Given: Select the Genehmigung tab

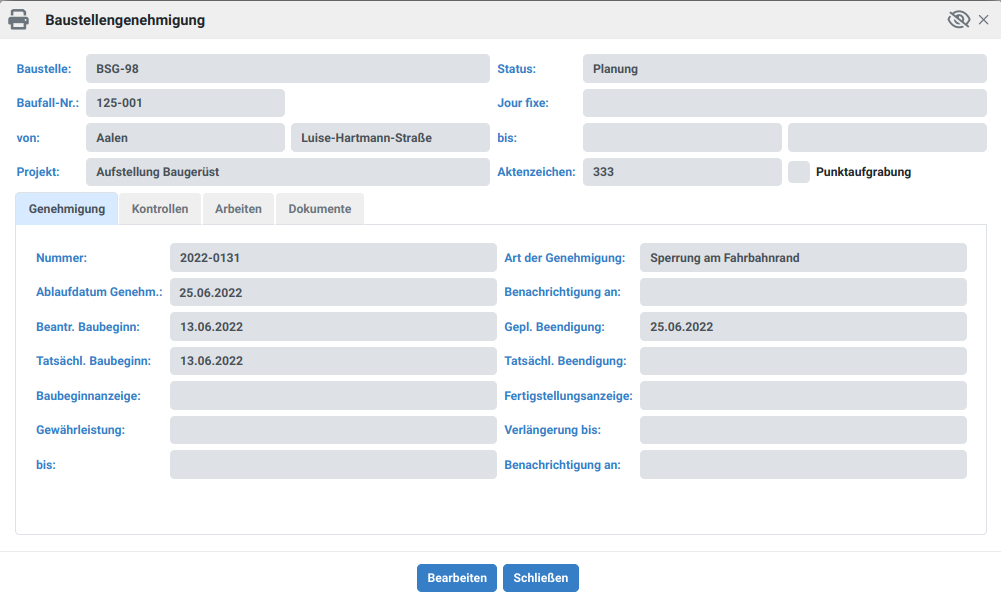Looking at the screenshot, I should (x=66, y=208).
